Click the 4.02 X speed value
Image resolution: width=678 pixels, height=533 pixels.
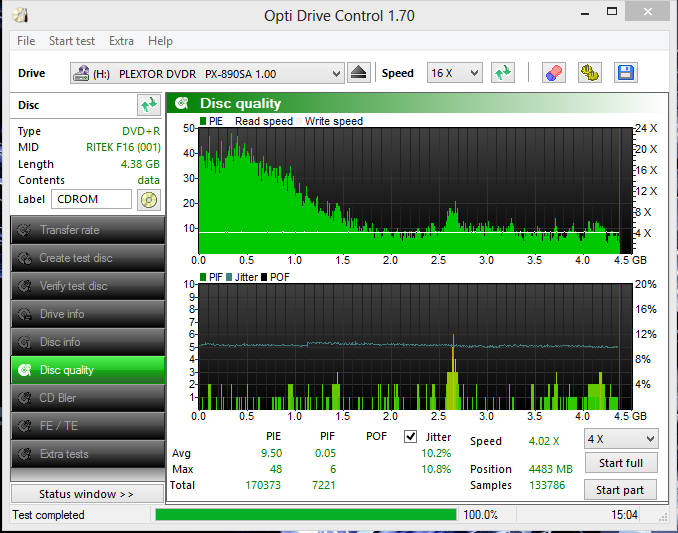544,441
